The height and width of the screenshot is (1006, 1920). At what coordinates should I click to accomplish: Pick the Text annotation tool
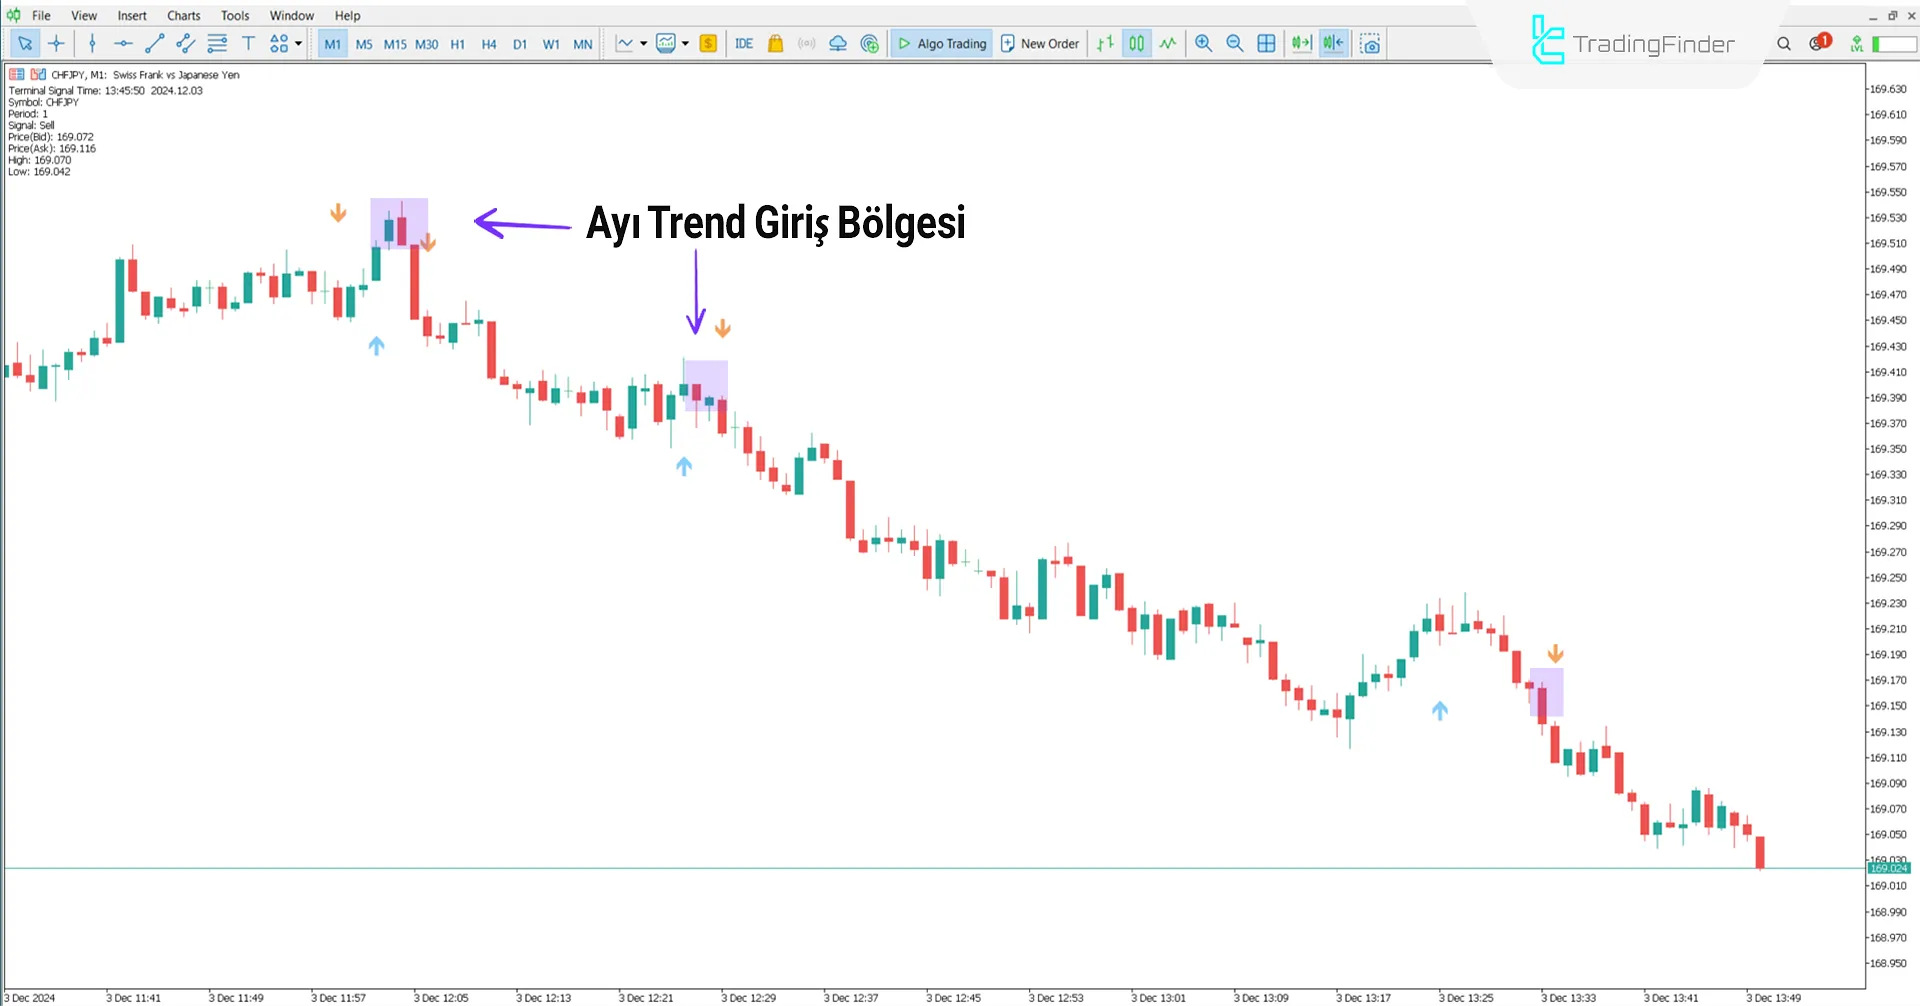coord(248,43)
